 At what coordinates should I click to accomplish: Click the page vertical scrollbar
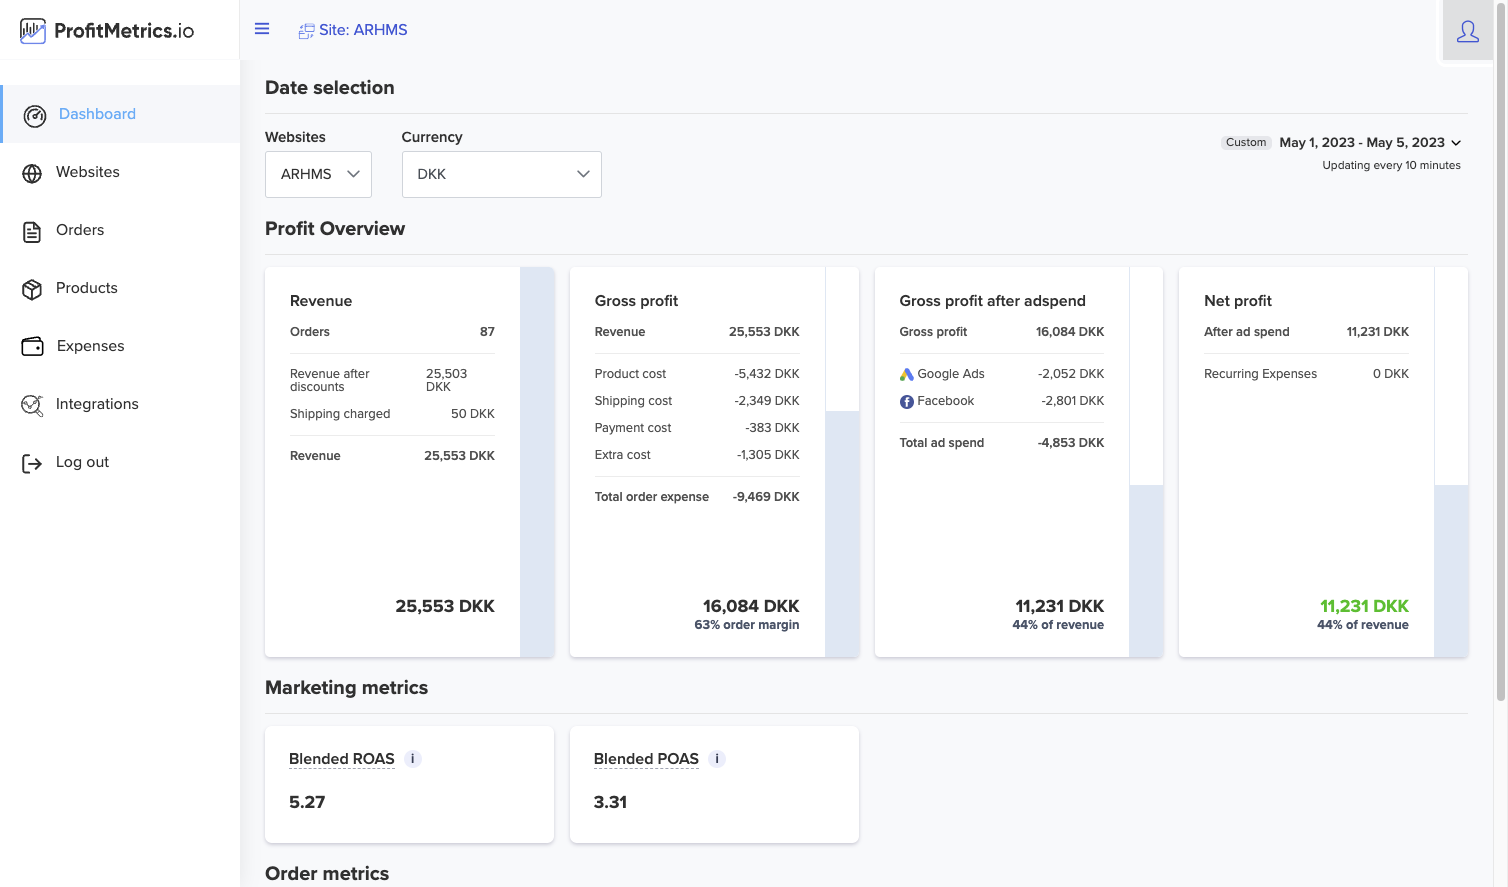[x=1500, y=350]
